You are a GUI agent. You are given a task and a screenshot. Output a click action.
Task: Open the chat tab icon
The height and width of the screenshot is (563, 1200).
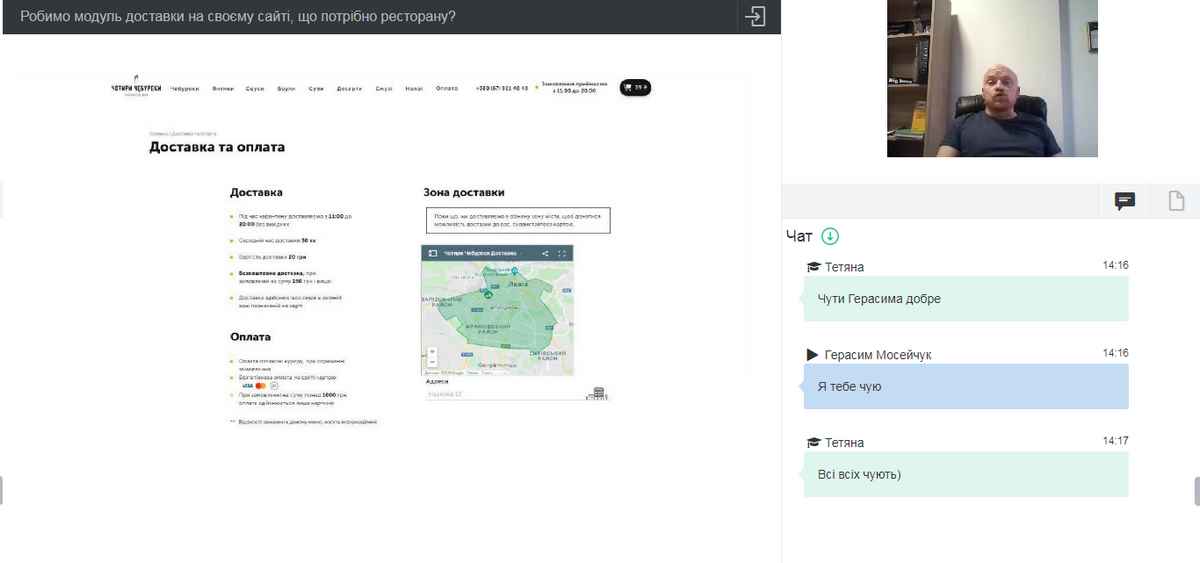pyautogui.click(x=1125, y=201)
